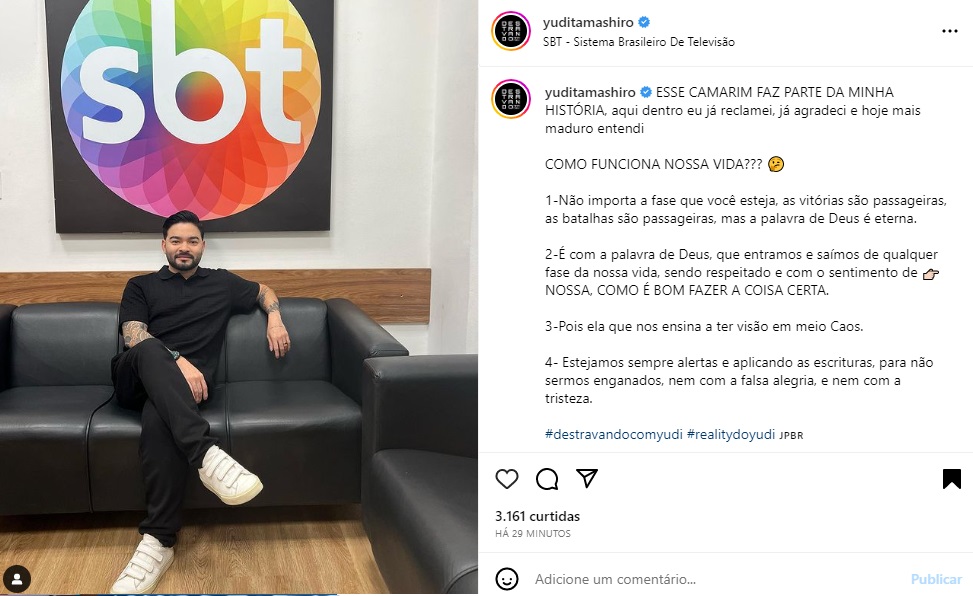This screenshot has width=973, height=596.
Task: Open yuditamashiro username in caption
Action: pyautogui.click(x=590, y=93)
